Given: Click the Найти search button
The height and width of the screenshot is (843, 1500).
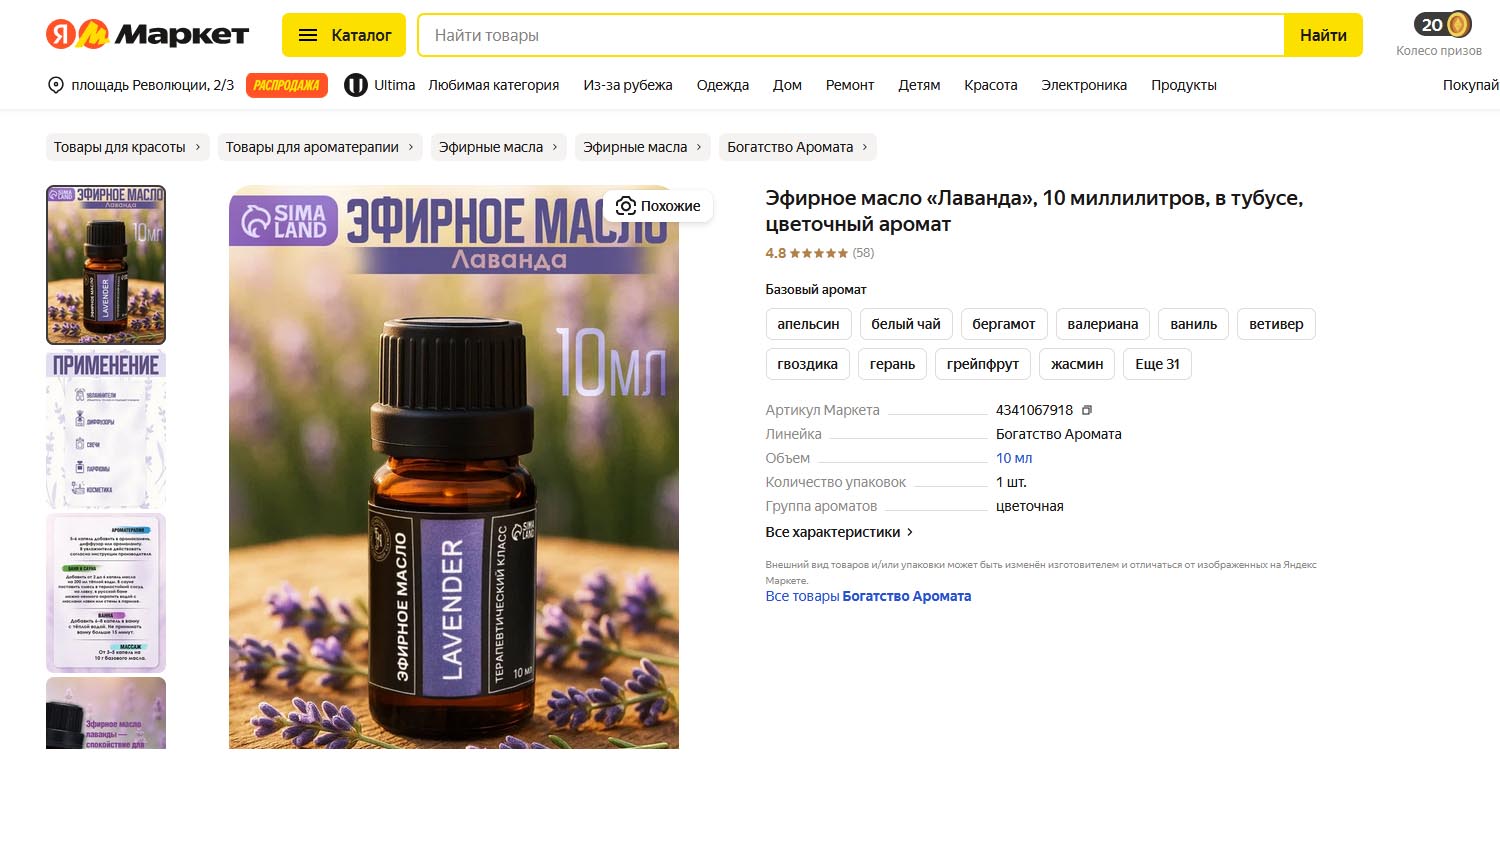Looking at the screenshot, I should (x=1323, y=35).
